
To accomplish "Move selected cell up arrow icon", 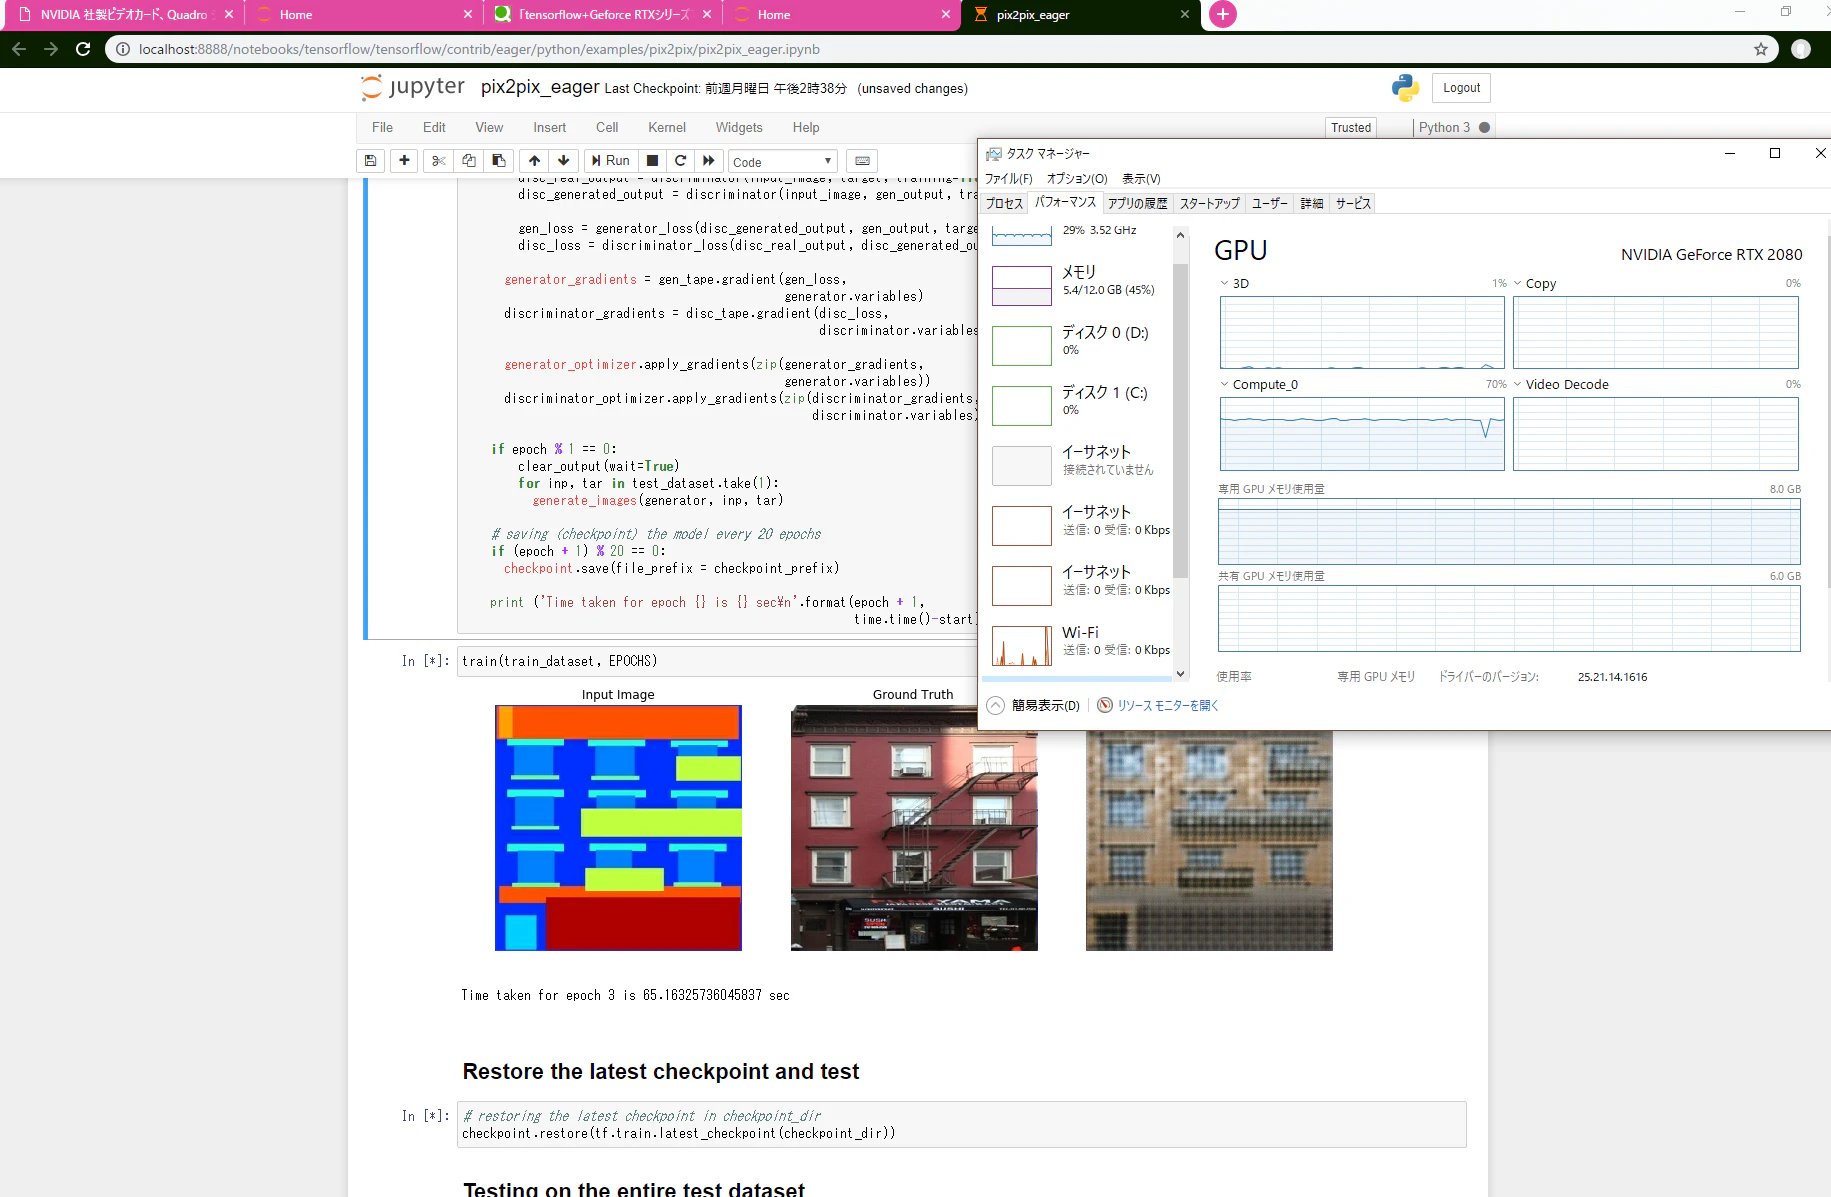I will click(534, 161).
